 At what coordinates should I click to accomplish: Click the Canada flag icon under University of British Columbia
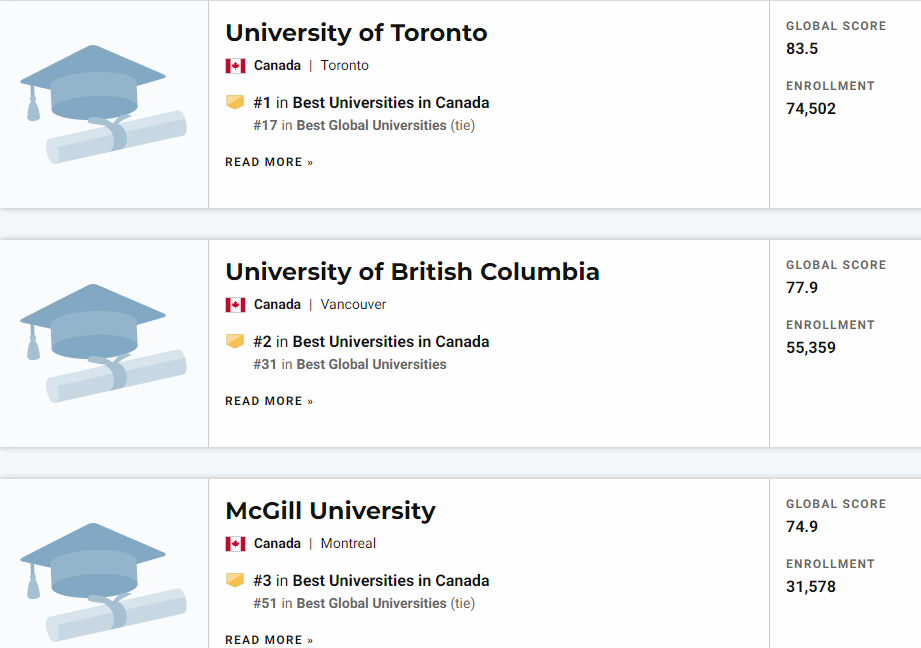pos(236,305)
